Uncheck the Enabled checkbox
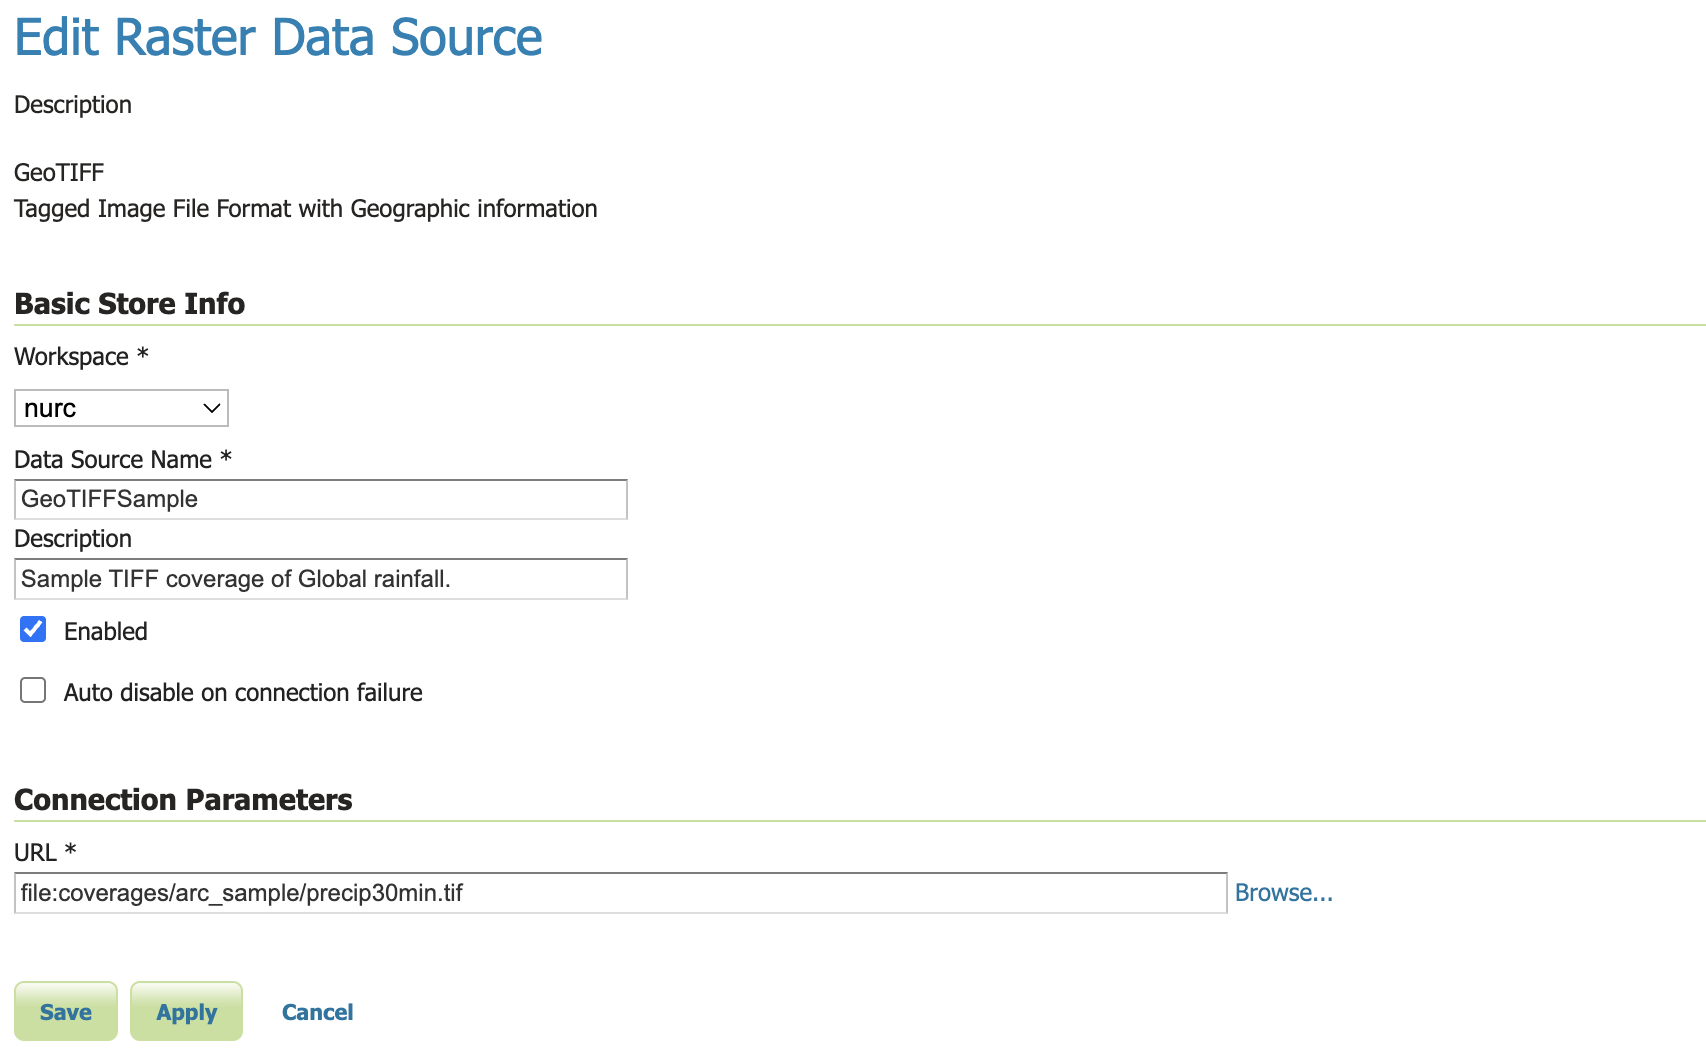Image resolution: width=1706 pixels, height=1058 pixels. pos(33,629)
